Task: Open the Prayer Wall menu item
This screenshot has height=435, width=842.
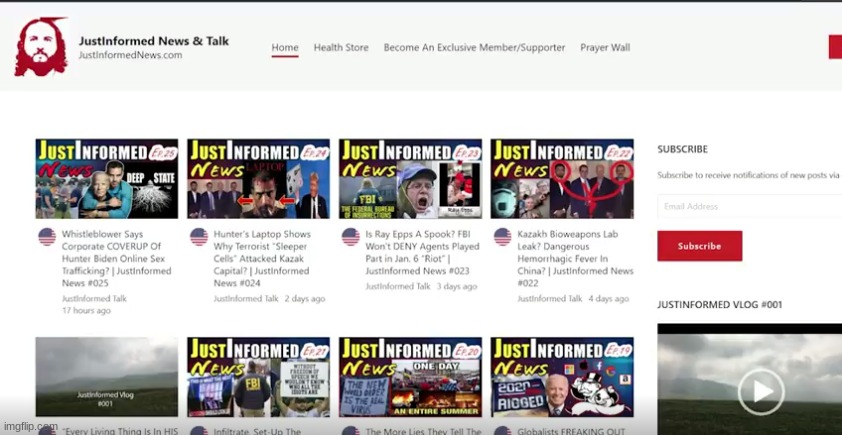Action: tap(605, 47)
